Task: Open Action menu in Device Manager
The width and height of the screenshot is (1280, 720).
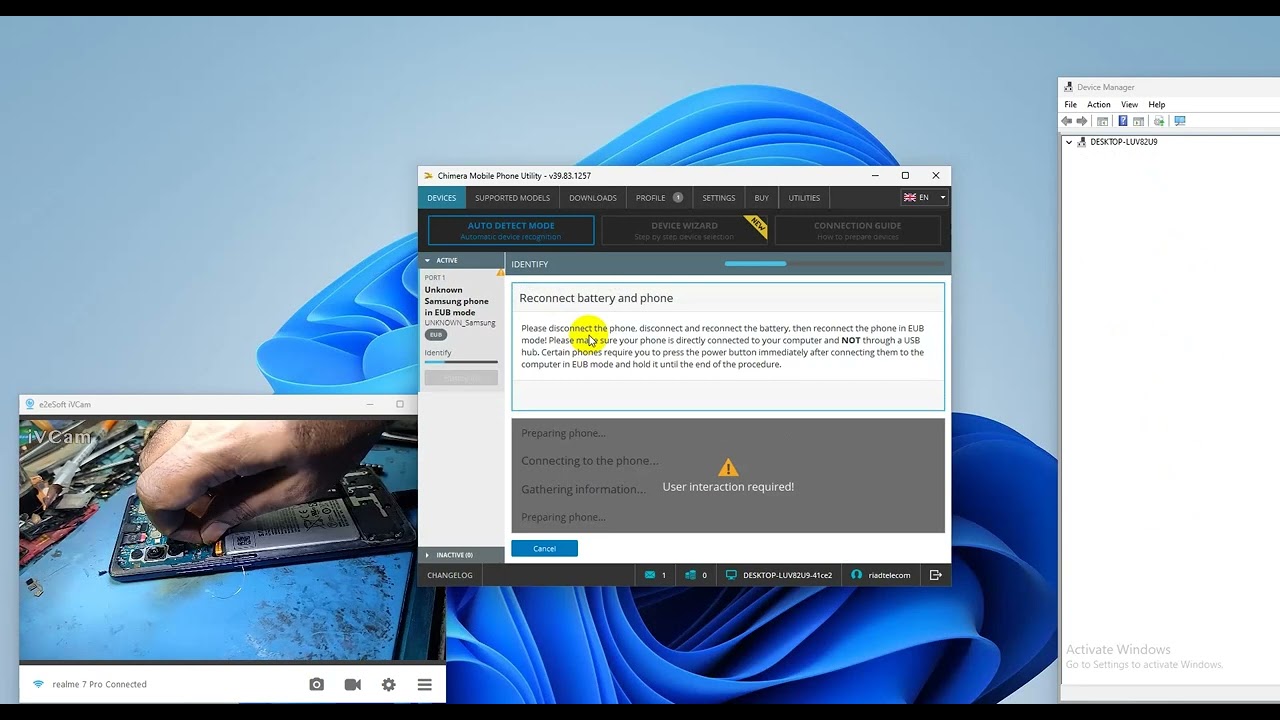Action: pos(1098,104)
